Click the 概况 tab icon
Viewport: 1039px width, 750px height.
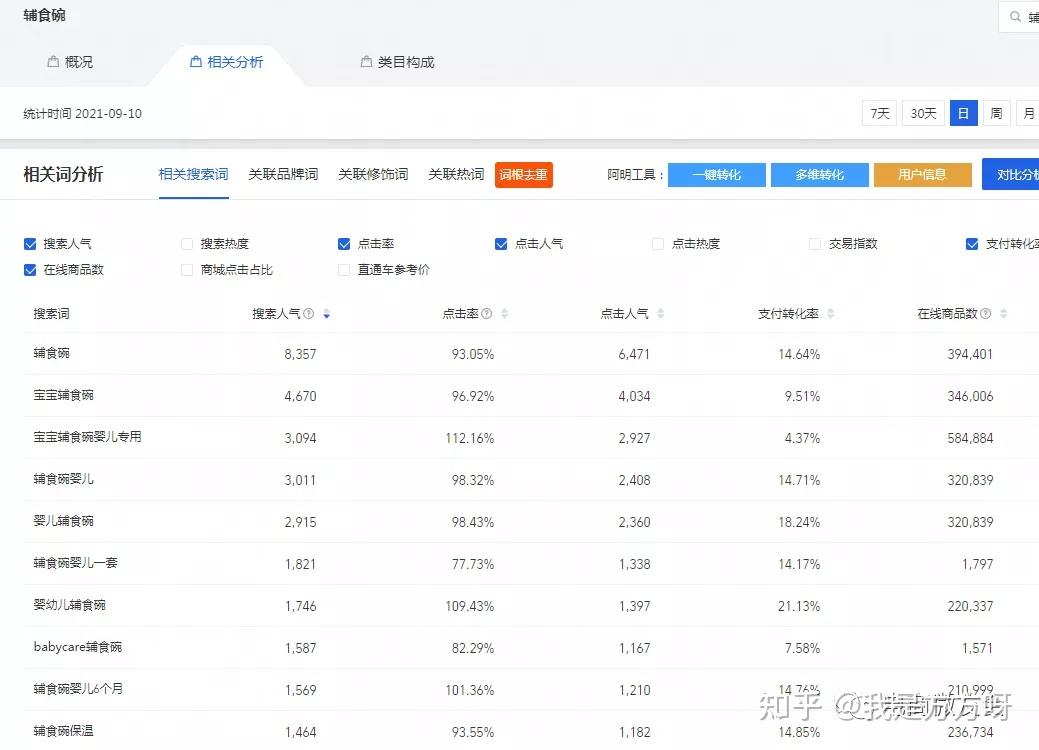(x=53, y=62)
